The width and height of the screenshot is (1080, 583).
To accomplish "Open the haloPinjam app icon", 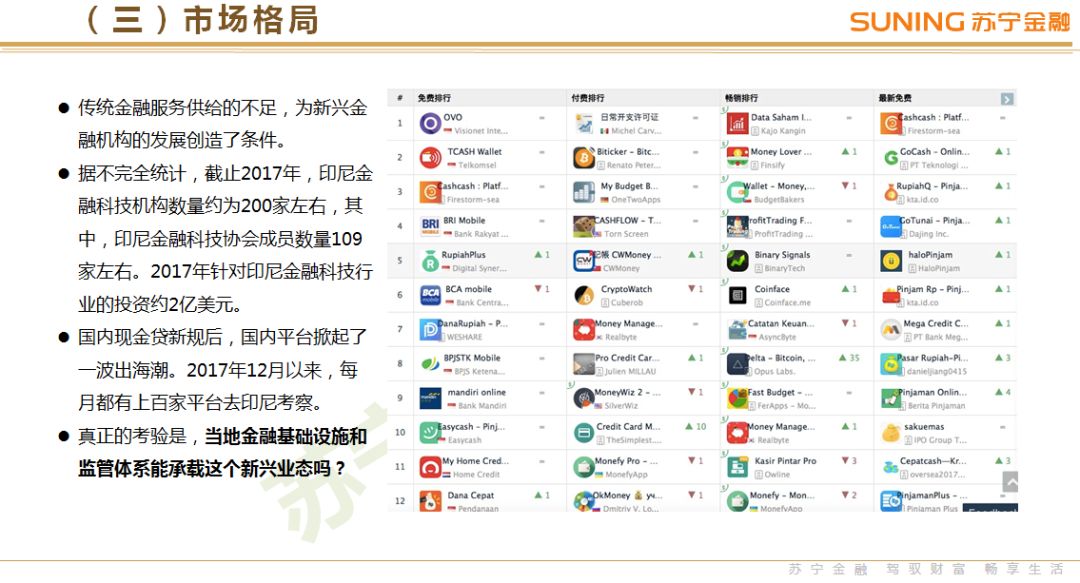I will click(891, 261).
